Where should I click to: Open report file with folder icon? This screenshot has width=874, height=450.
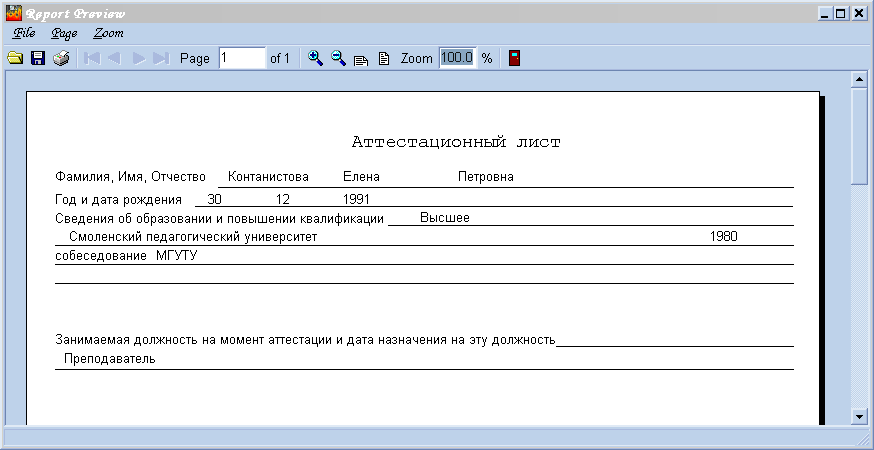pyautogui.click(x=15, y=58)
